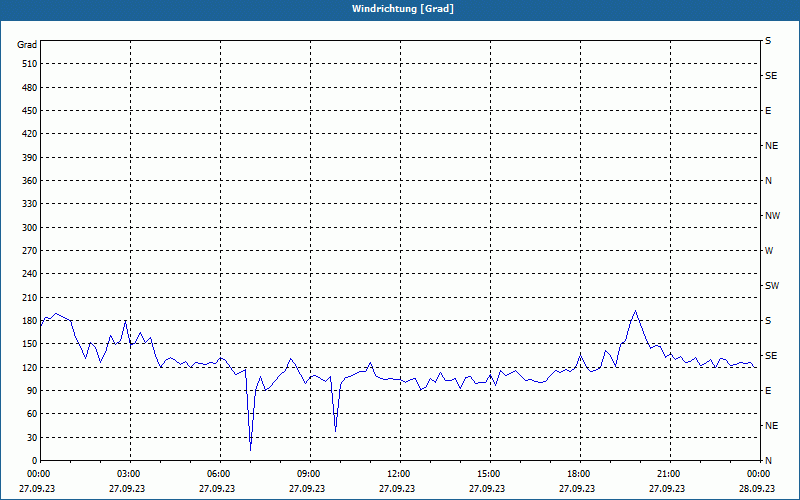800x500 pixels.
Task: Select the 30 value on the left axis
Action: (32, 437)
